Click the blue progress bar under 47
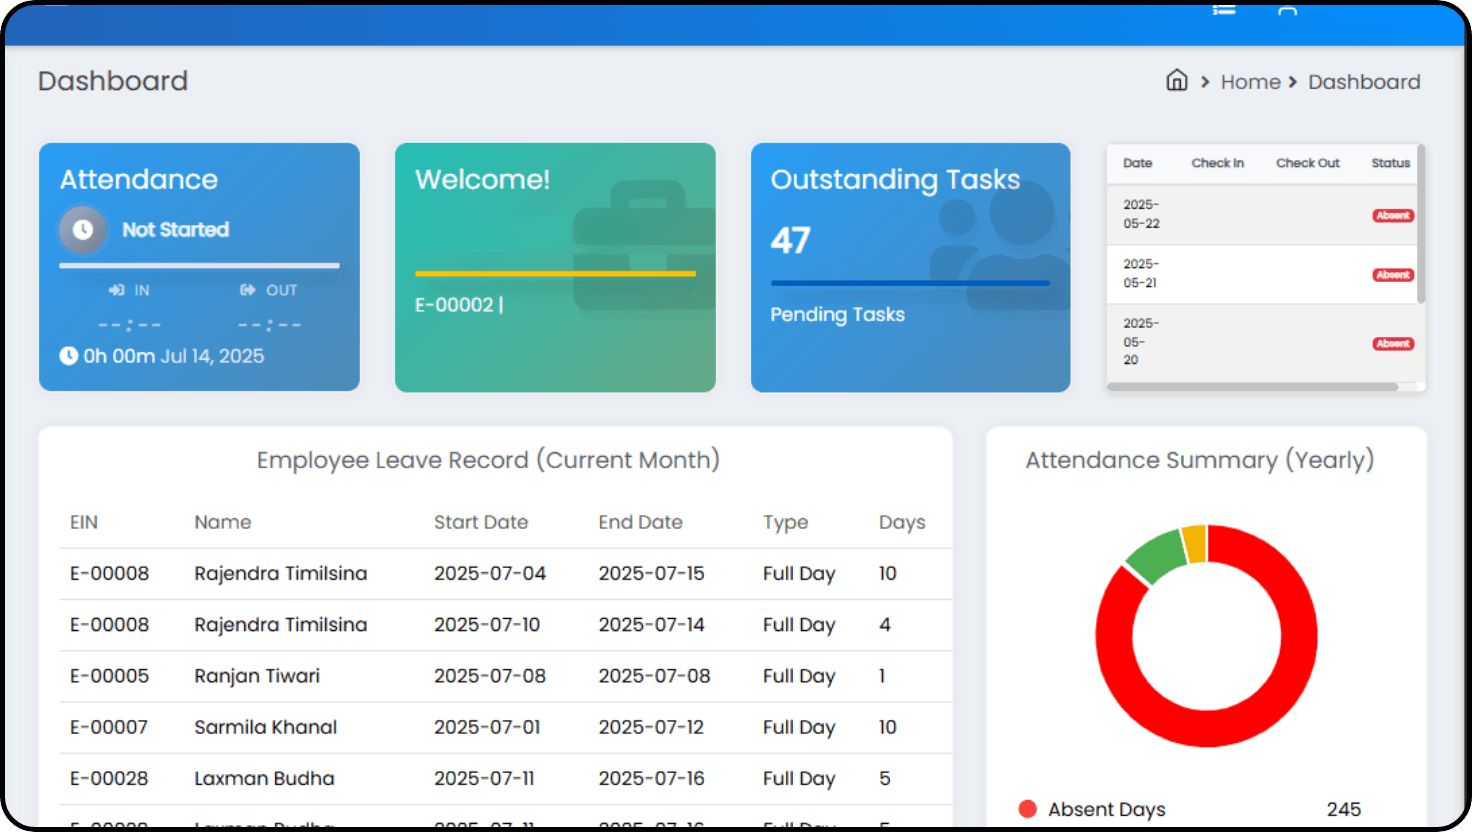Viewport: 1472px width, 832px height. click(x=910, y=283)
